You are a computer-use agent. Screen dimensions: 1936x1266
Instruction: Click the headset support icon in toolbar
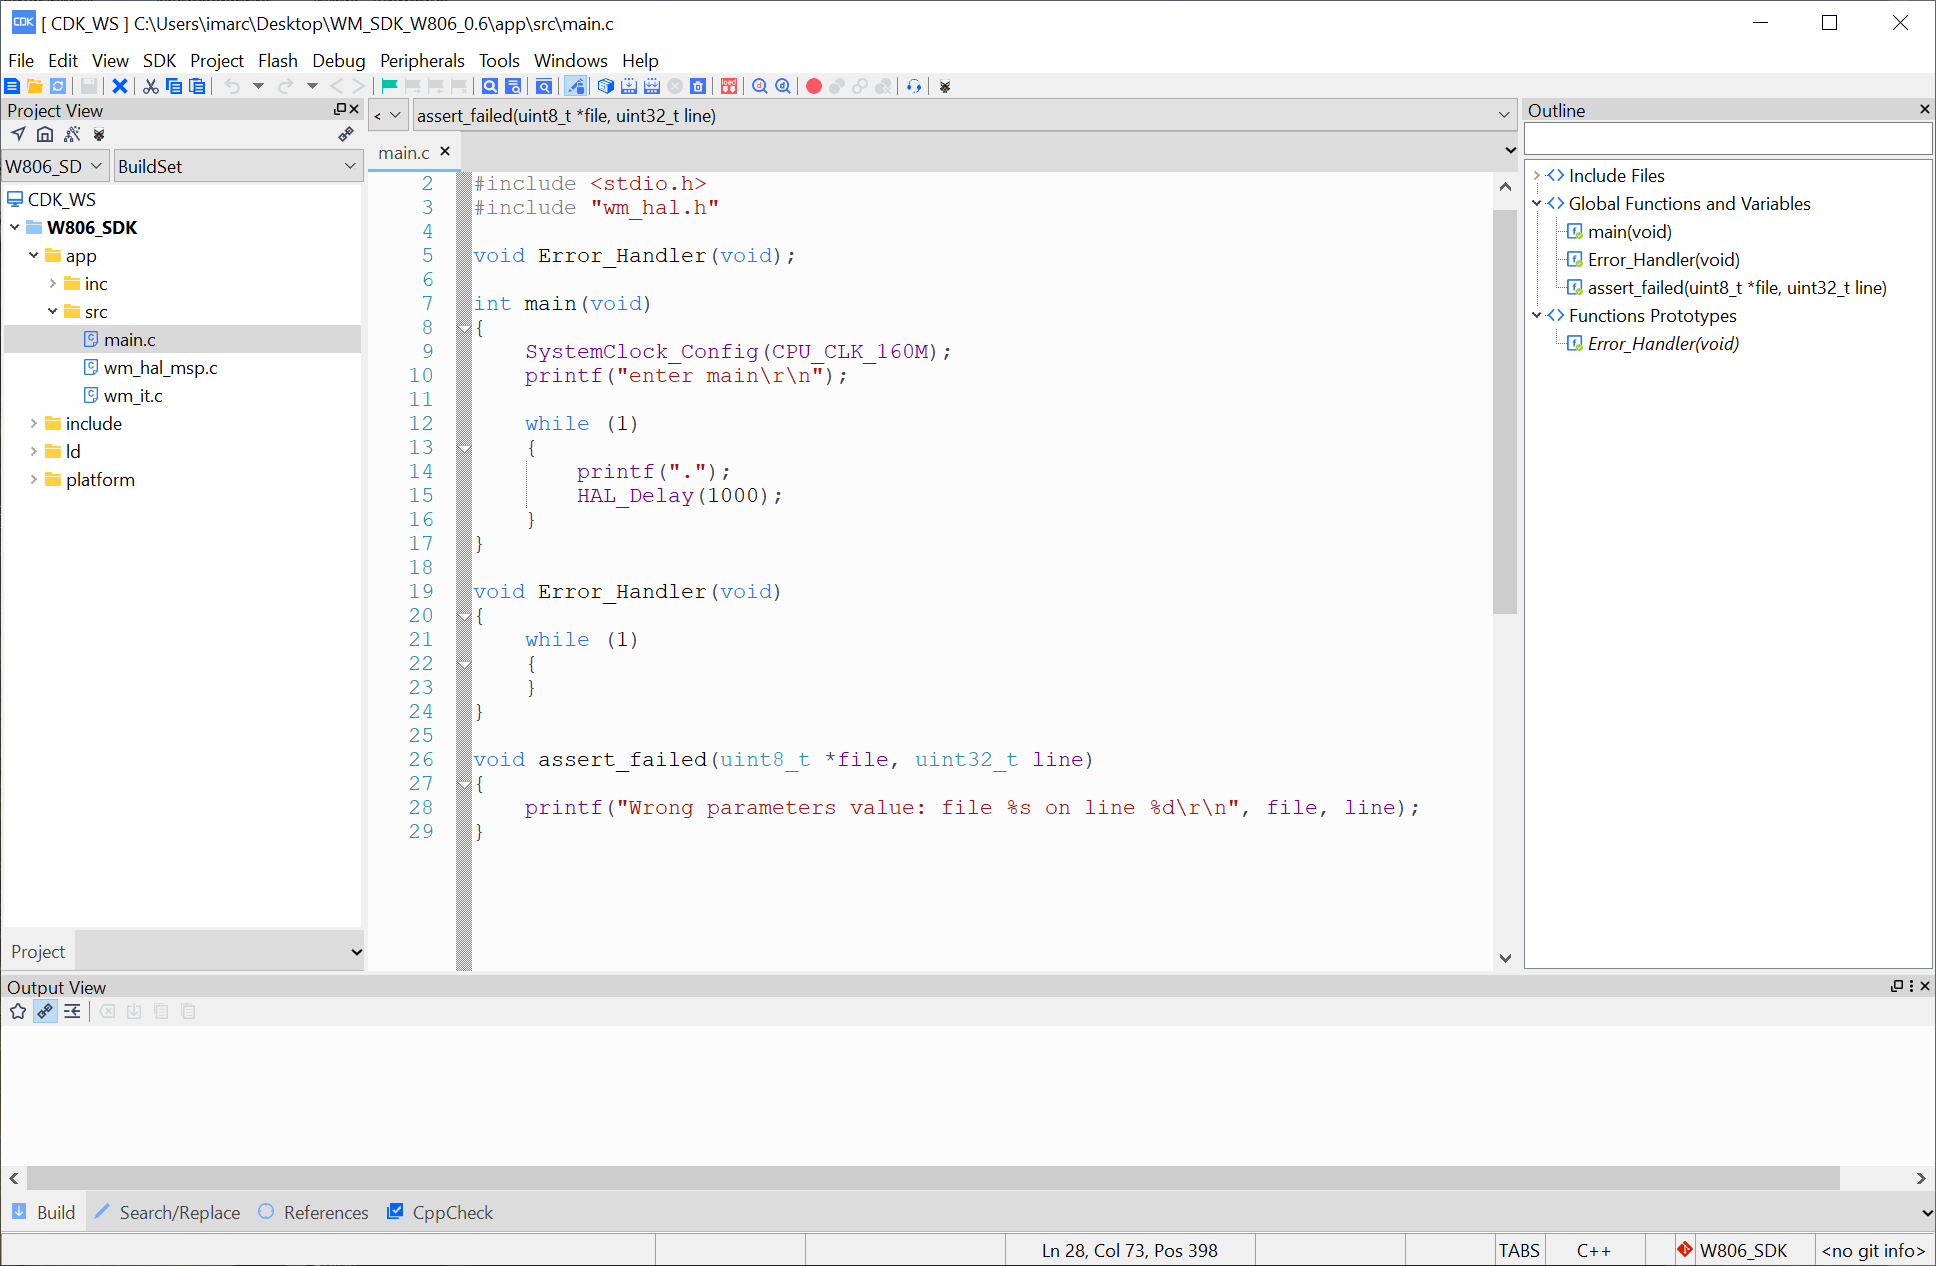click(914, 87)
